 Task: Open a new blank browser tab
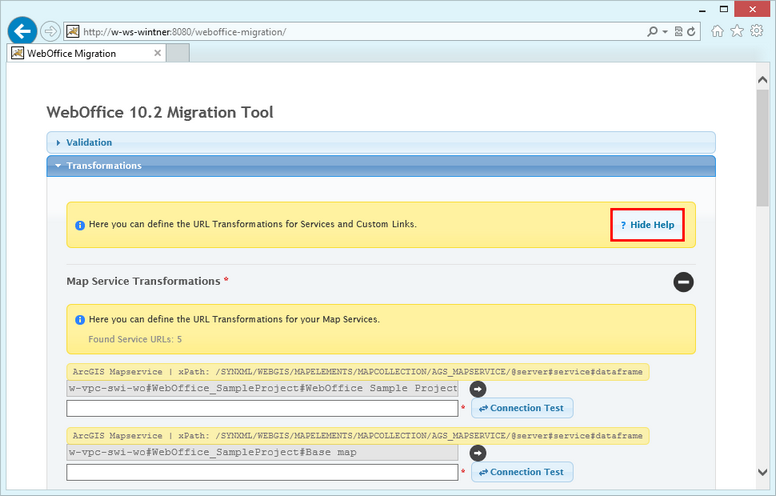[178, 53]
